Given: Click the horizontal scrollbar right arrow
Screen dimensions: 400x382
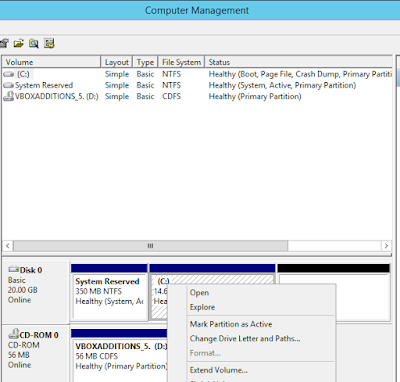Looking at the screenshot, I should (386, 246).
